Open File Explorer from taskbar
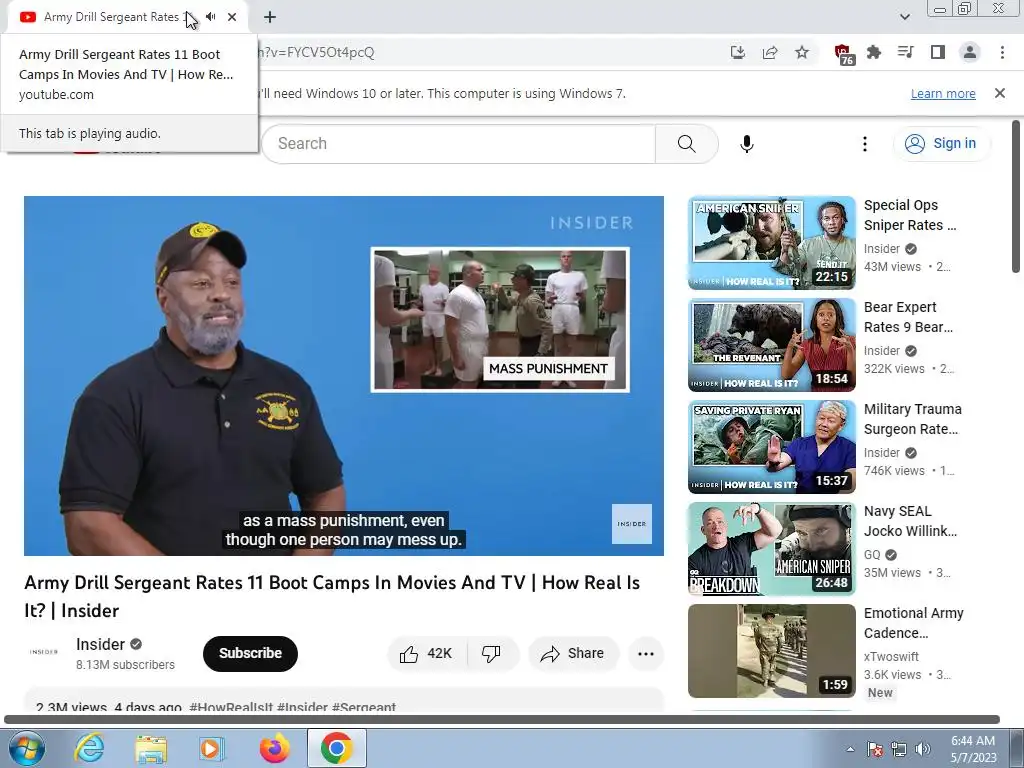This screenshot has width=1024, height=768. click(x=151, y=748)
